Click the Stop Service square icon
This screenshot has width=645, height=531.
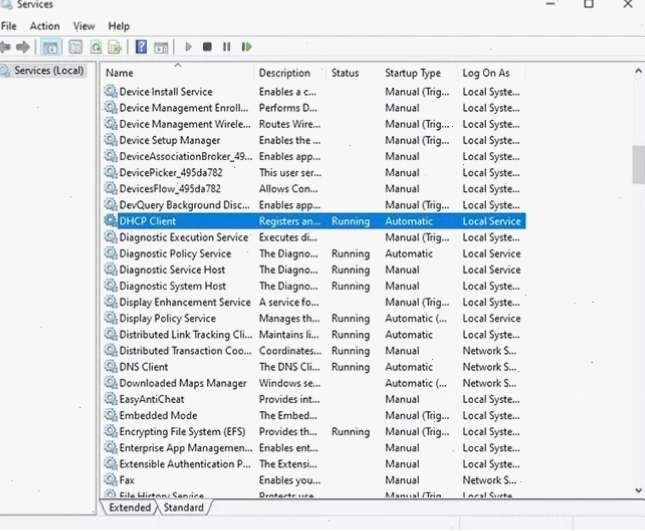coord(207,47)
